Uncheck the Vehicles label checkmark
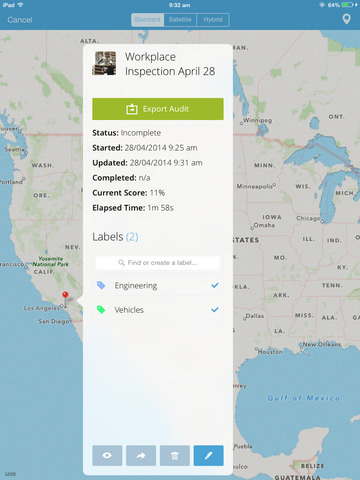 tap(215, 310)
